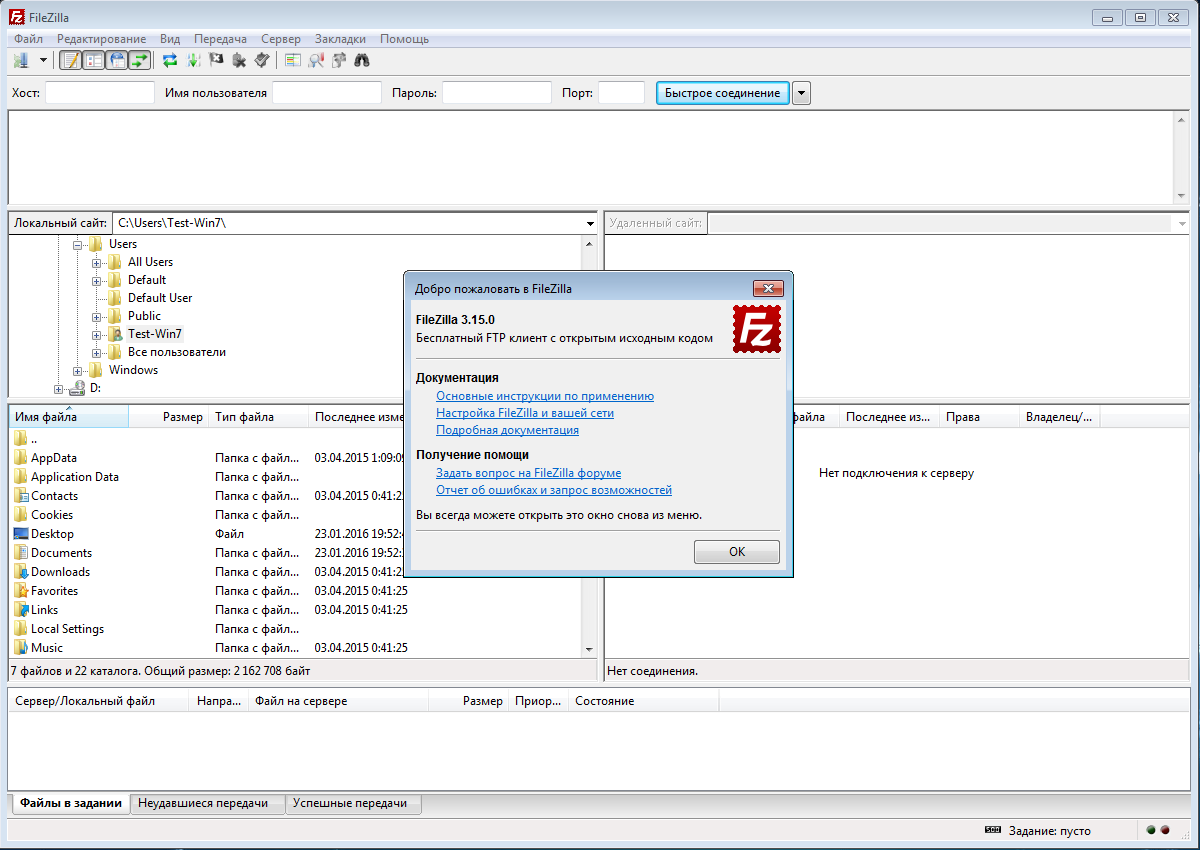Click OK in the welcome dialog
The width and height of the screenshot is (1200, 850).
[x=737, y=552]
